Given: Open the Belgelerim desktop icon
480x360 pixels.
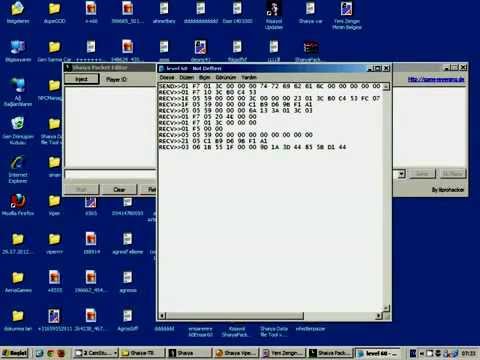Looking at the screenshot, I should [x=18, y=12].
